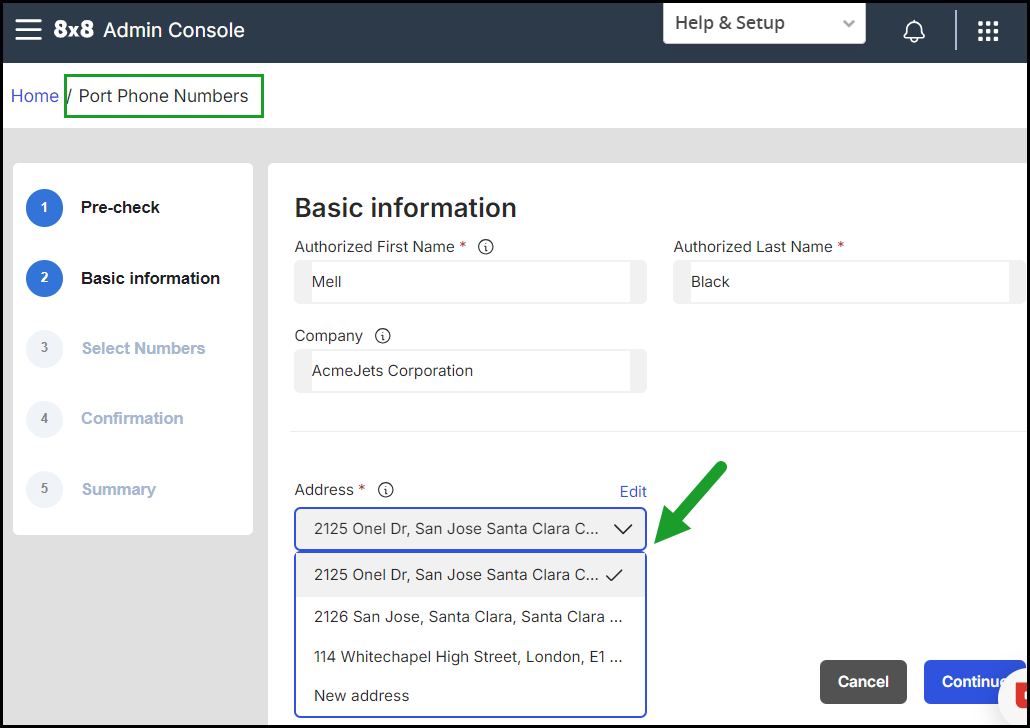Click the 8x8 Admin Console logo
This screenshot has width=1030, height=728.
pyautogui.click(x=149, y=30)
